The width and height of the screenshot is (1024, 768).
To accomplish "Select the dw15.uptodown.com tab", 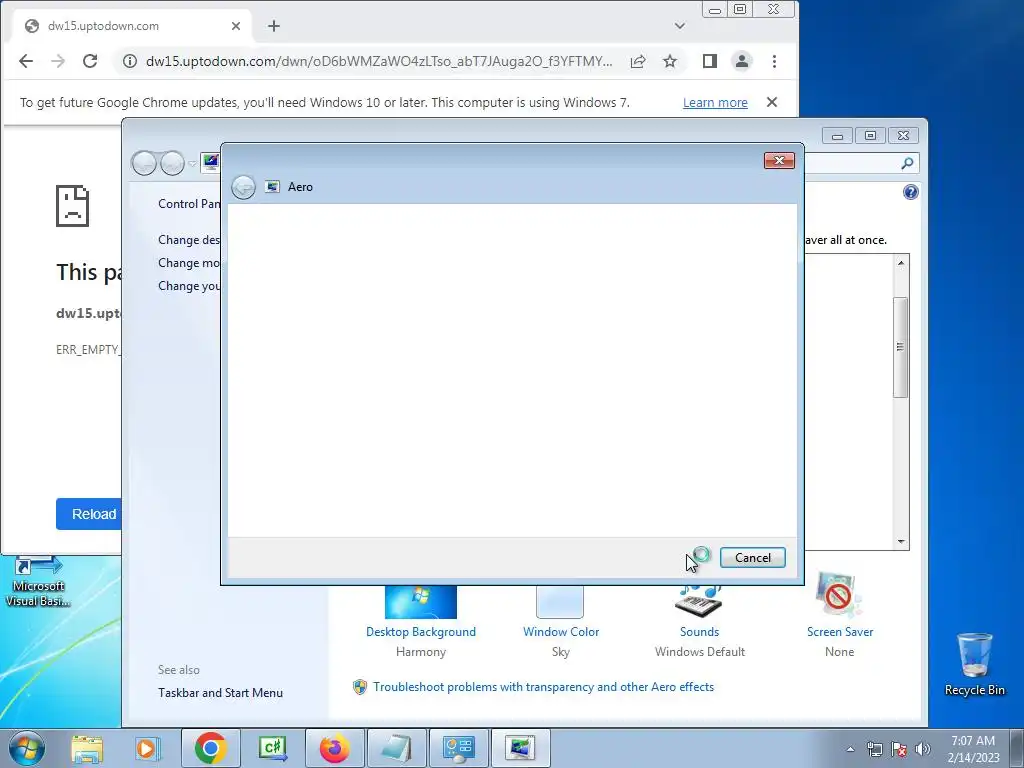I will click(131, 26).
